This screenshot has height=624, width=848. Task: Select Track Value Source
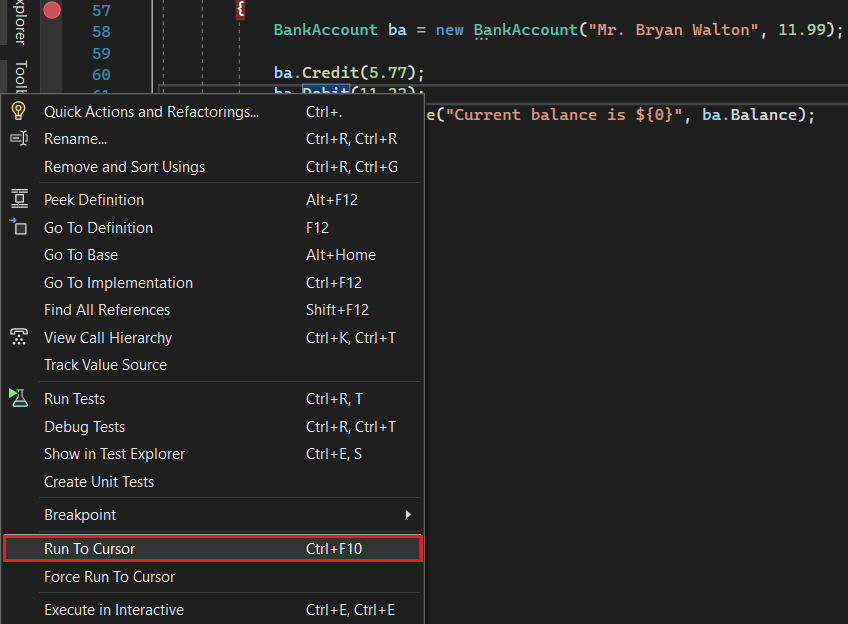[x=105, y=365]
